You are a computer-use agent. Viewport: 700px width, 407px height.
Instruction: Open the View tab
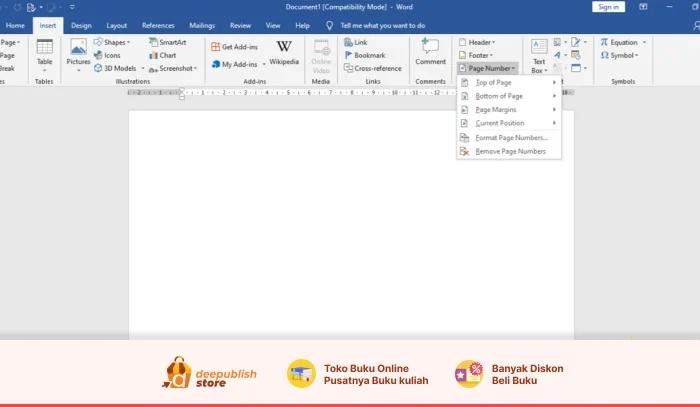click(273, 25)
